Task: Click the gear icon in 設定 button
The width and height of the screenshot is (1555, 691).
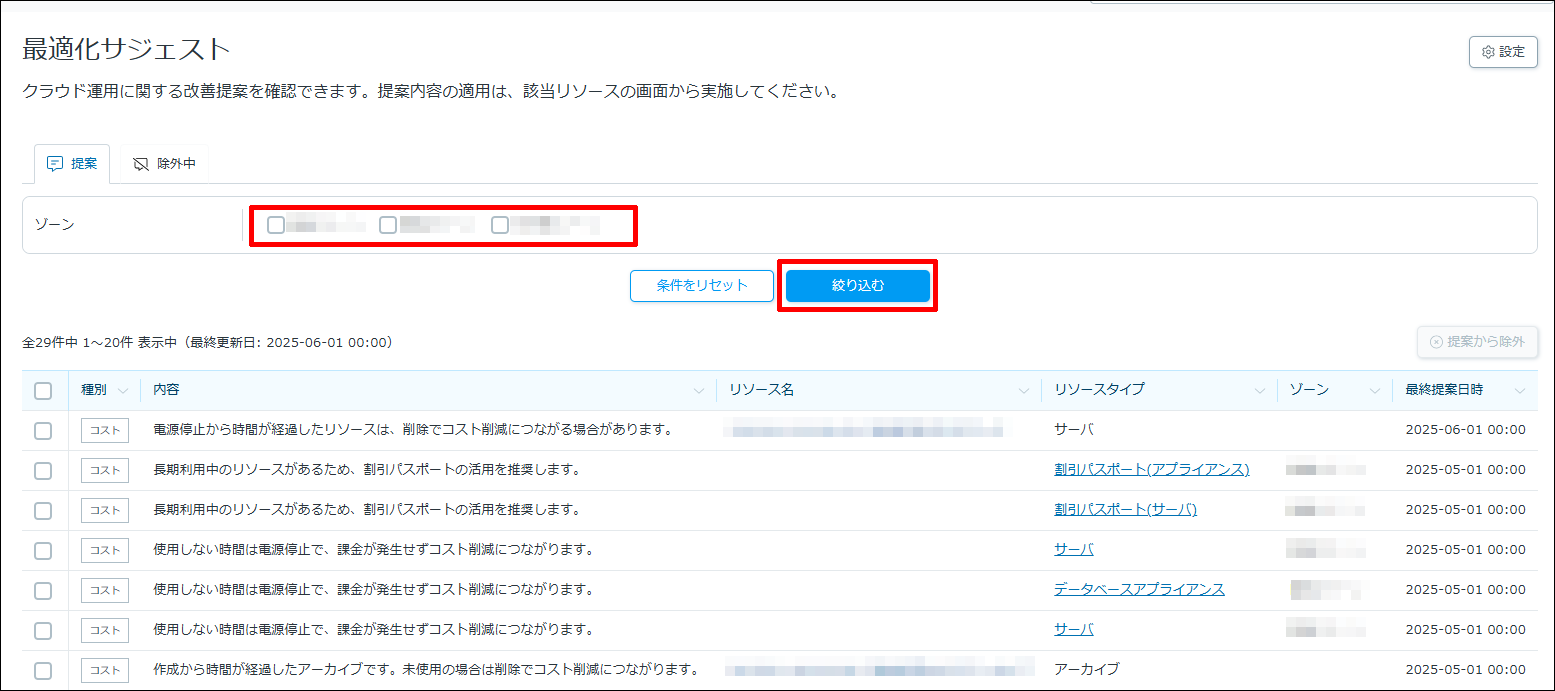Action: tap(1488, 52)
